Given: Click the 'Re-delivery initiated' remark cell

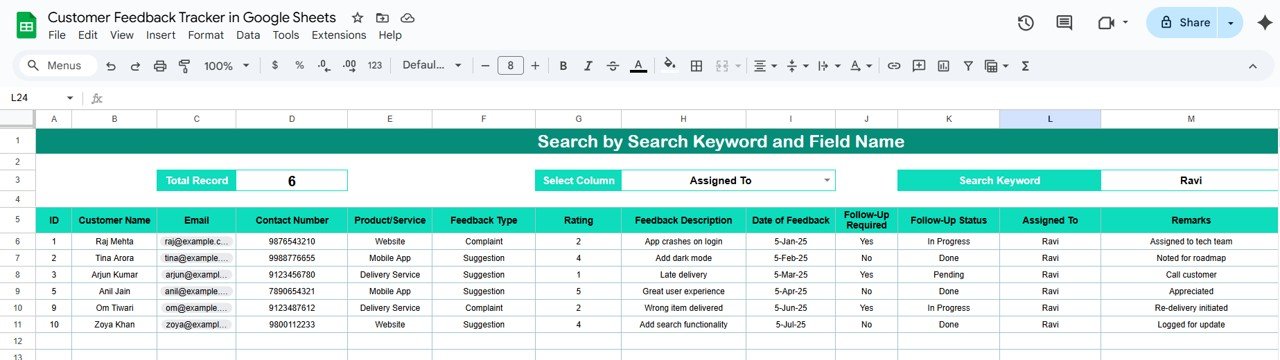Looking at the screenshot, I should coord(1190,308).
